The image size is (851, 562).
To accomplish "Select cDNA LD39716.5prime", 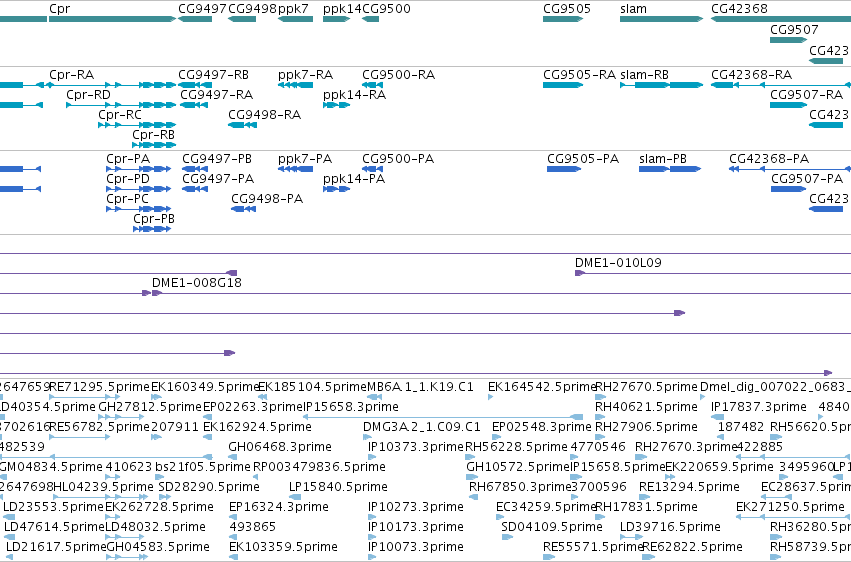I will coord(631,537).
